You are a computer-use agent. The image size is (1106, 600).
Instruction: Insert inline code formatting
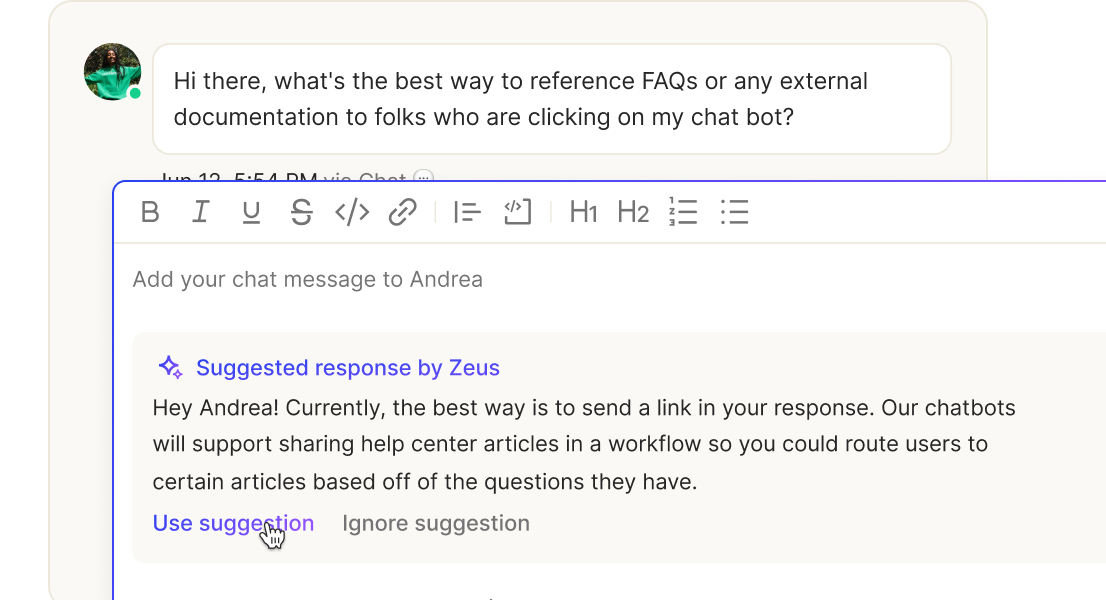click(x=352, y=212)
